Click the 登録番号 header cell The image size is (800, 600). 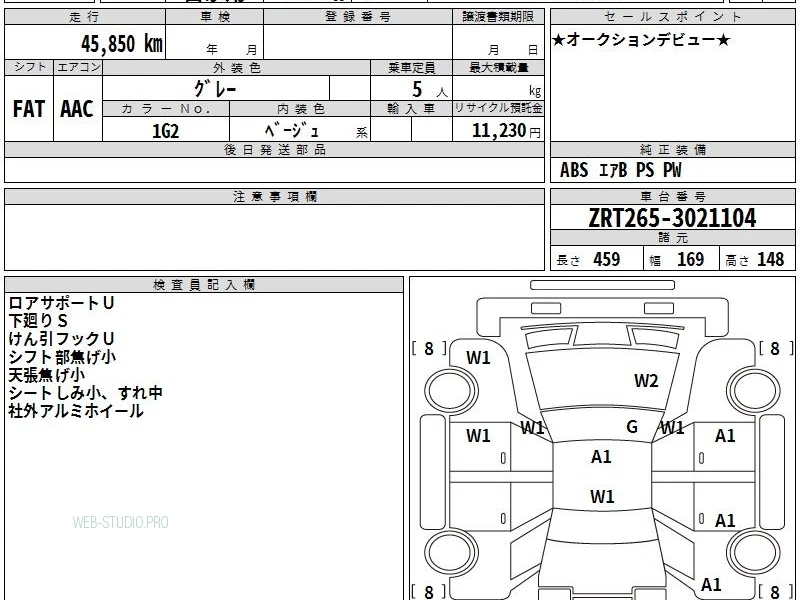click(358, 17)
